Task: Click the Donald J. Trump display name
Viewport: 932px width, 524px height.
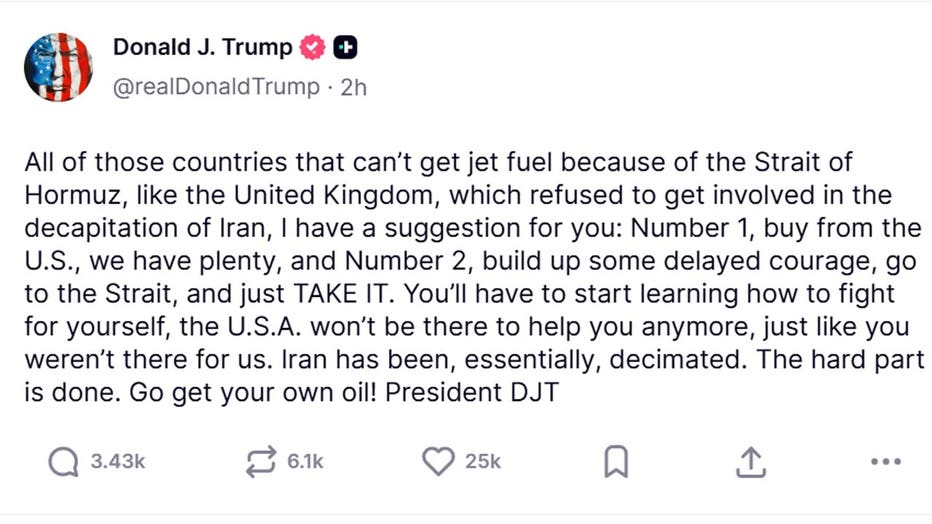Action: pyautogui.click(x=202, y=47)
